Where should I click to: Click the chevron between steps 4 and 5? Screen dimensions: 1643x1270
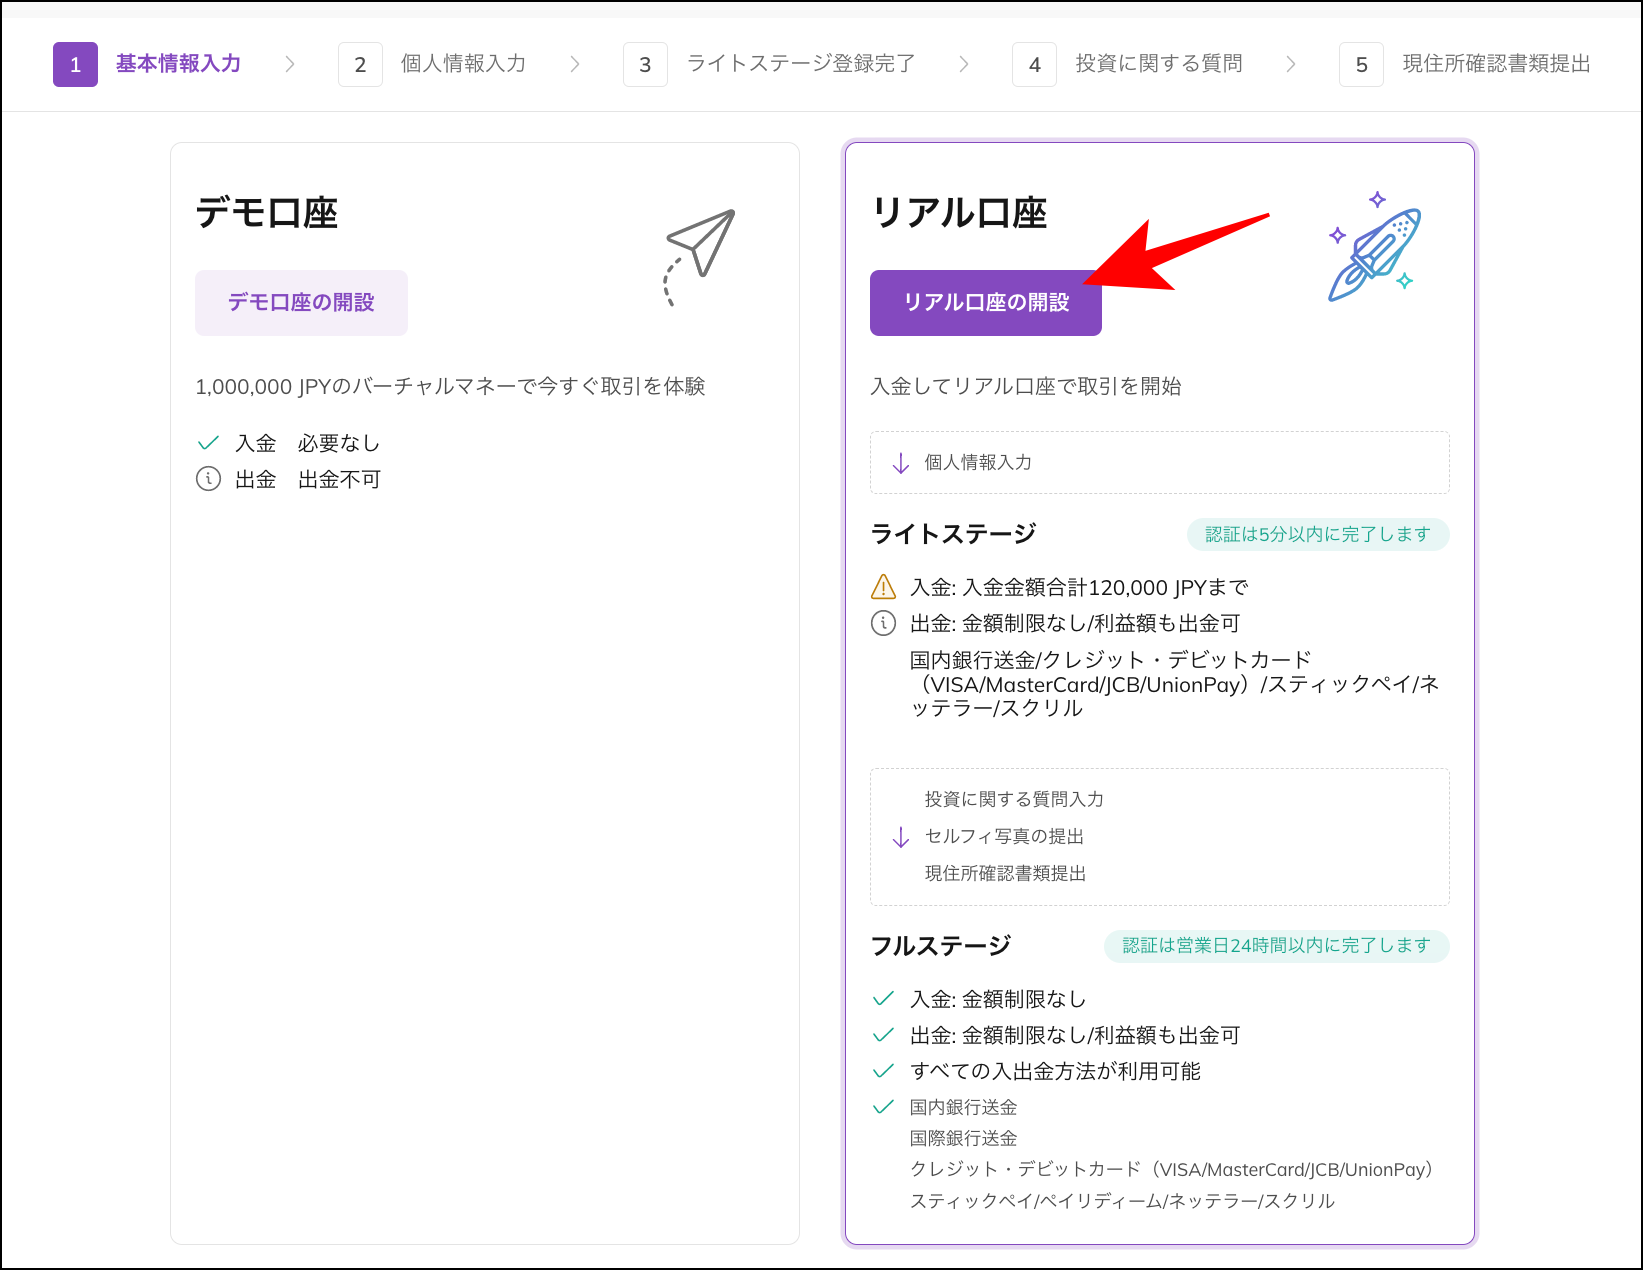1291,63
